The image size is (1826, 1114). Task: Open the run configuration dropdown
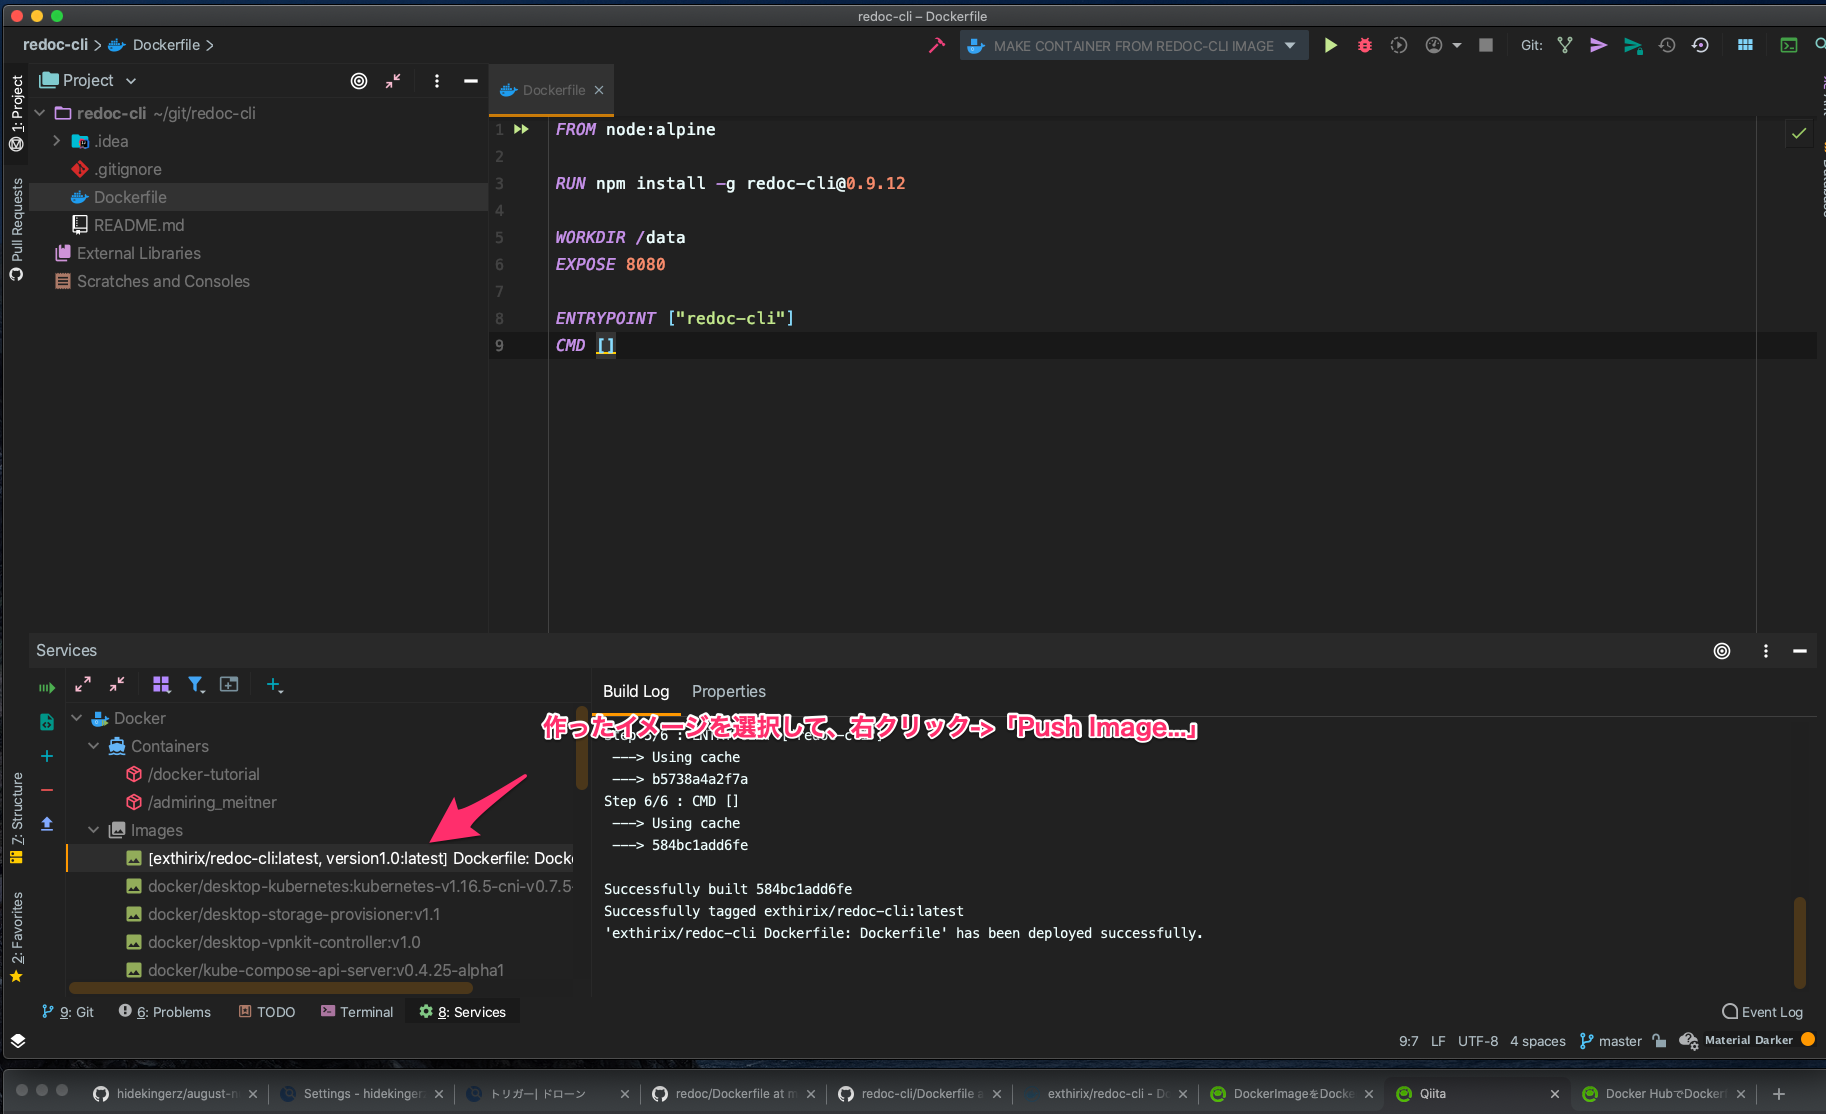tap(1134, 45)
